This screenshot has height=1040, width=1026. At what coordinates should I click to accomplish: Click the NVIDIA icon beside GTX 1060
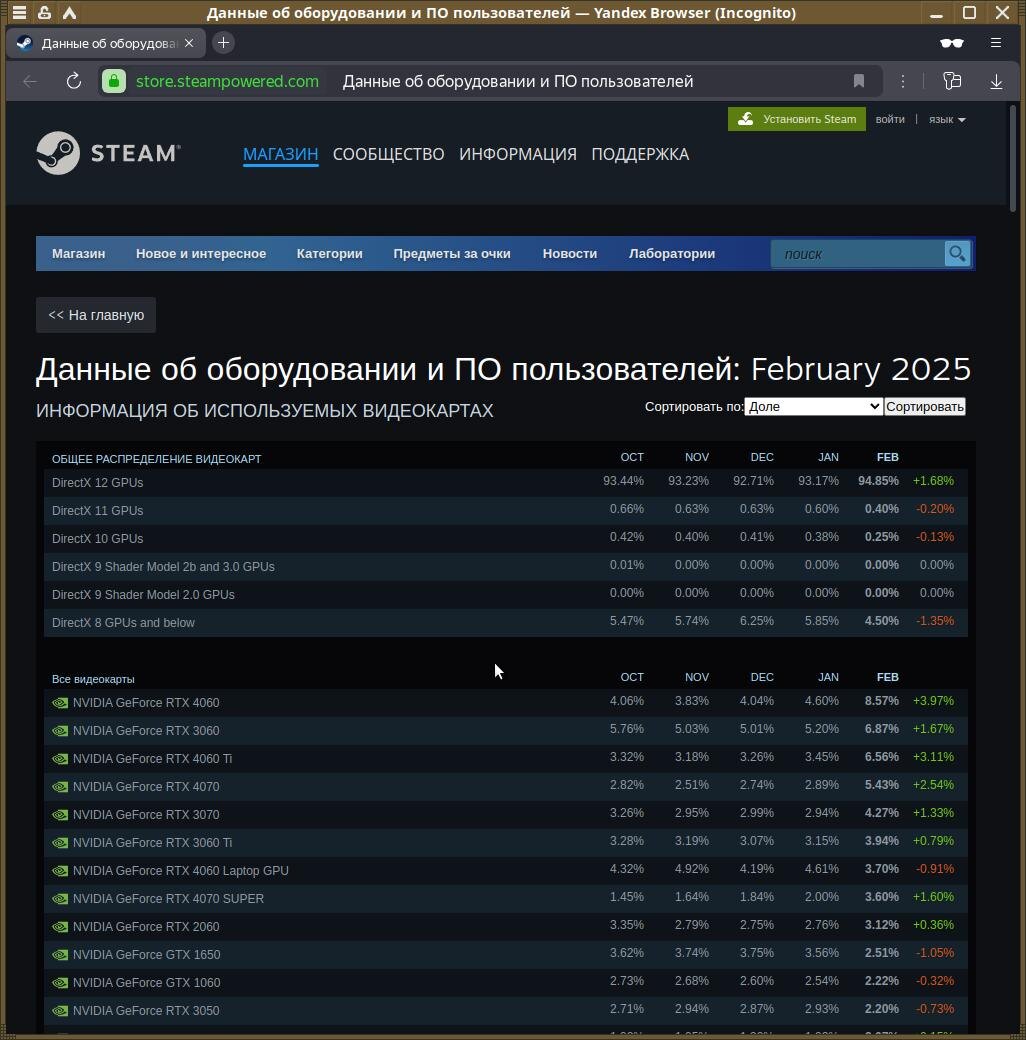coord(60,983)
